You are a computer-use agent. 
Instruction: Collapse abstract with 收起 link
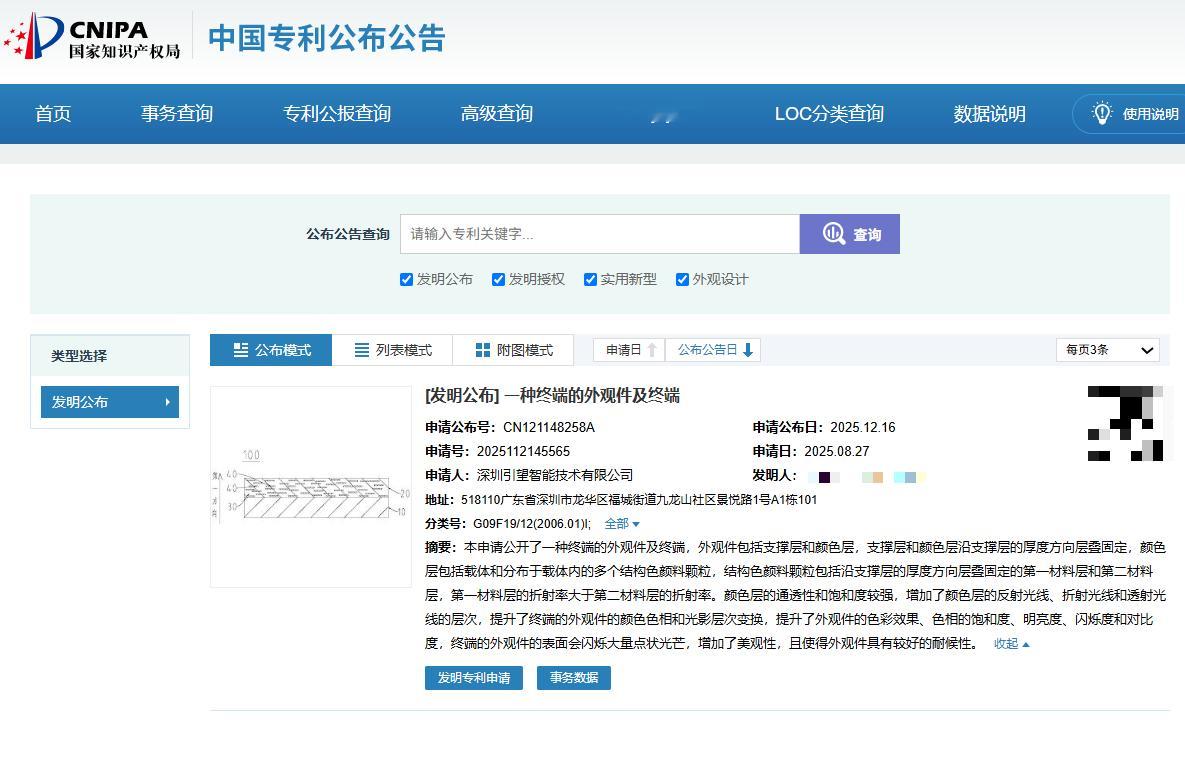tap(1011, 643)
